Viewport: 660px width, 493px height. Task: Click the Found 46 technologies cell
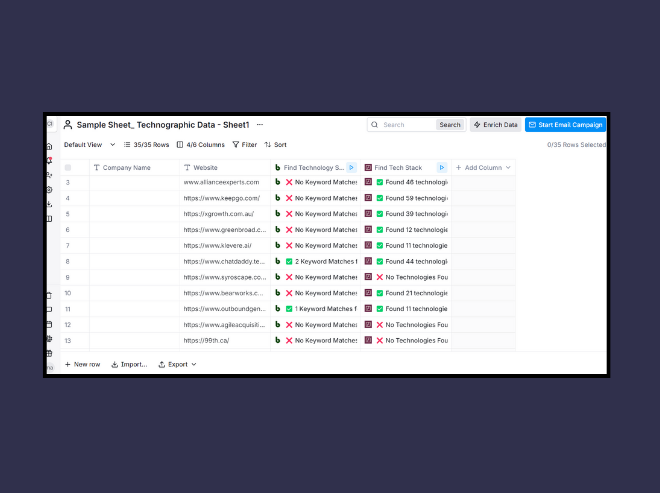coord(406,182)
